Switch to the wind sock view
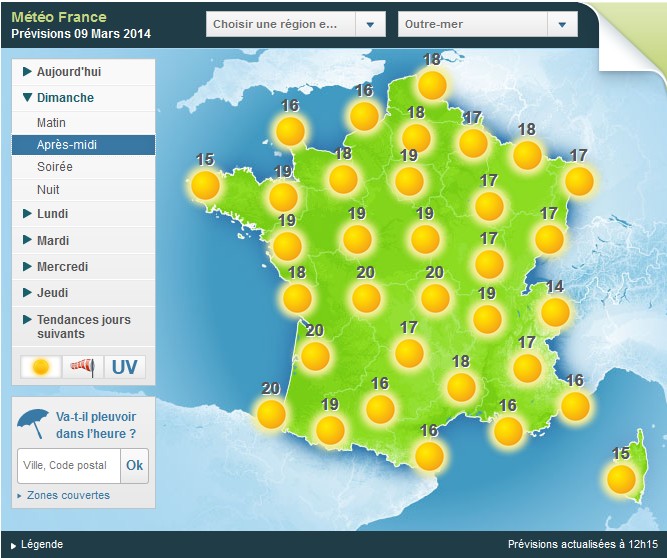Screen dimensions: 667x558 pyautogui.click(x=83, y=368)
